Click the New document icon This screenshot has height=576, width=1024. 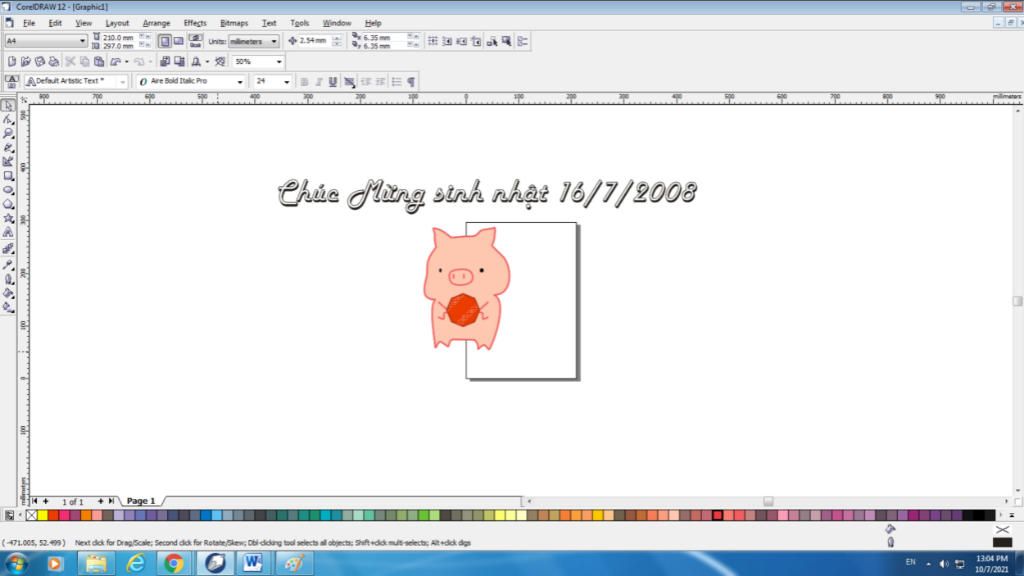[12, 61]
